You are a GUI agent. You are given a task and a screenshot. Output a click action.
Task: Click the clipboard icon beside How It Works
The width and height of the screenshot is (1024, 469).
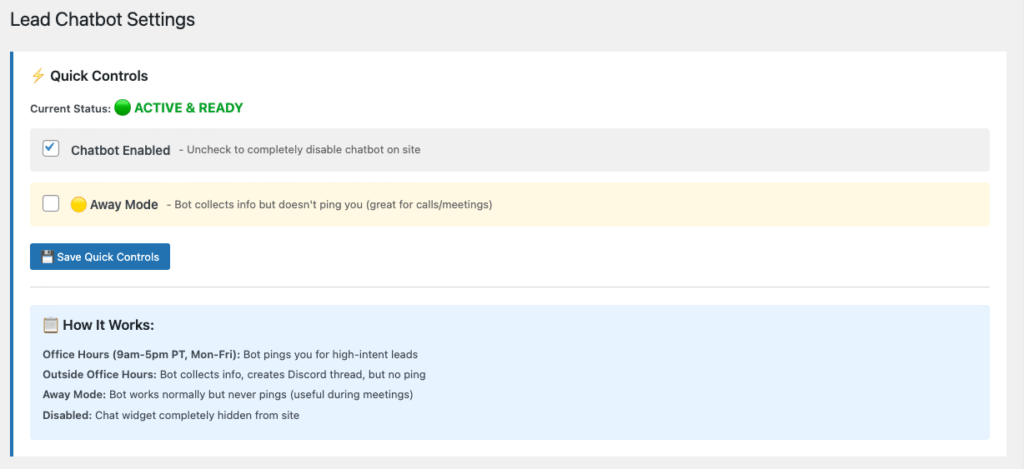(x=51, y=325)
